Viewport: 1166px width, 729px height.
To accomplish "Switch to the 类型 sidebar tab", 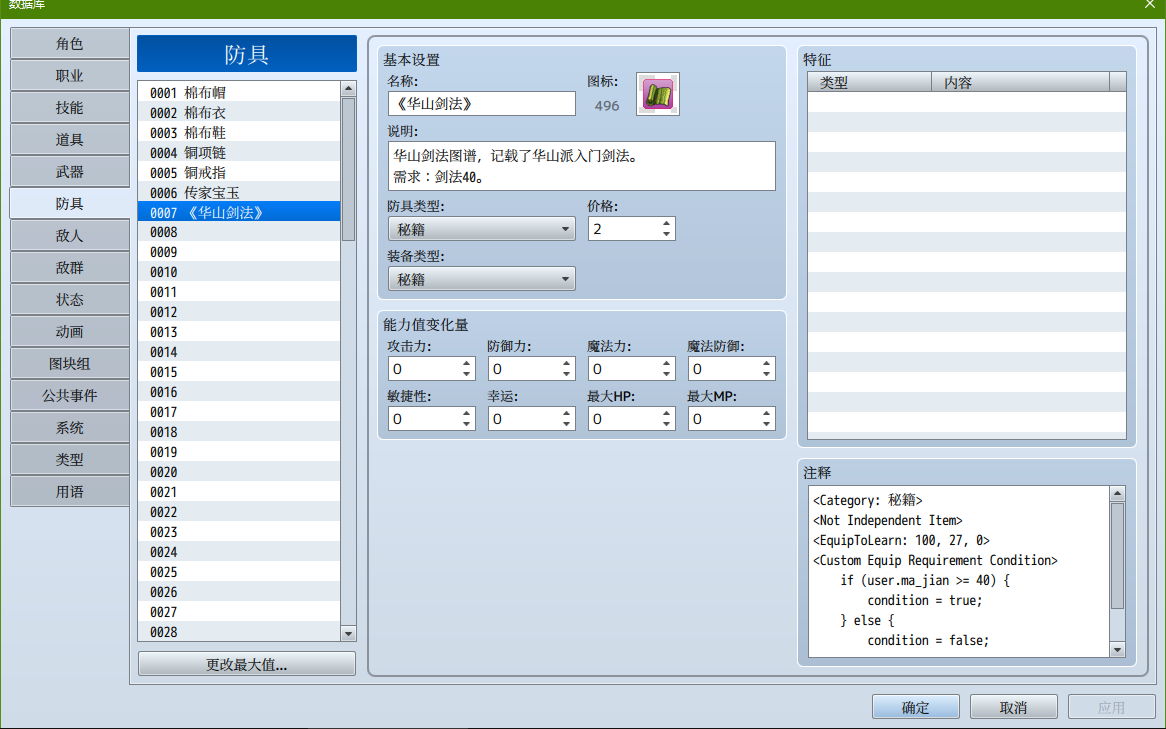I will tap(70, 460).
